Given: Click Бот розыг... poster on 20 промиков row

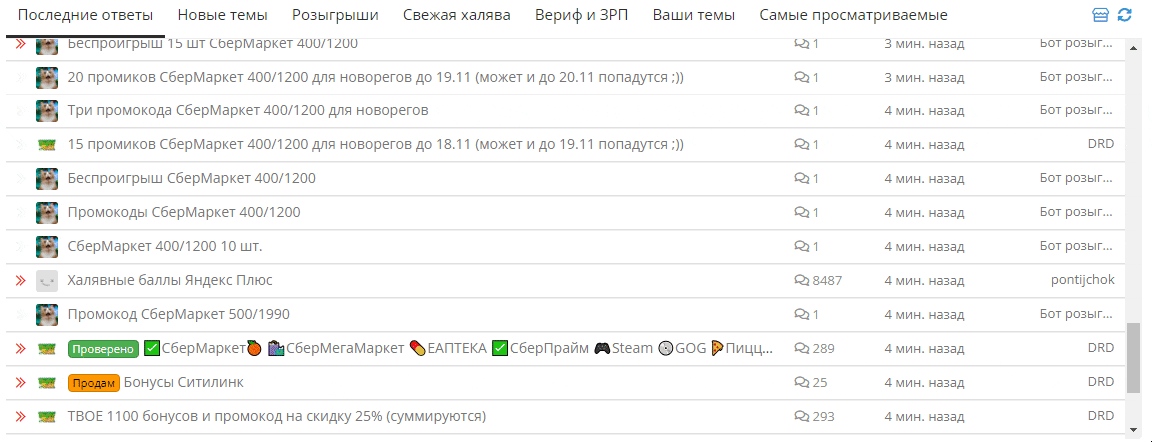Looking at the screenshot, I should tap(1077, 77).
